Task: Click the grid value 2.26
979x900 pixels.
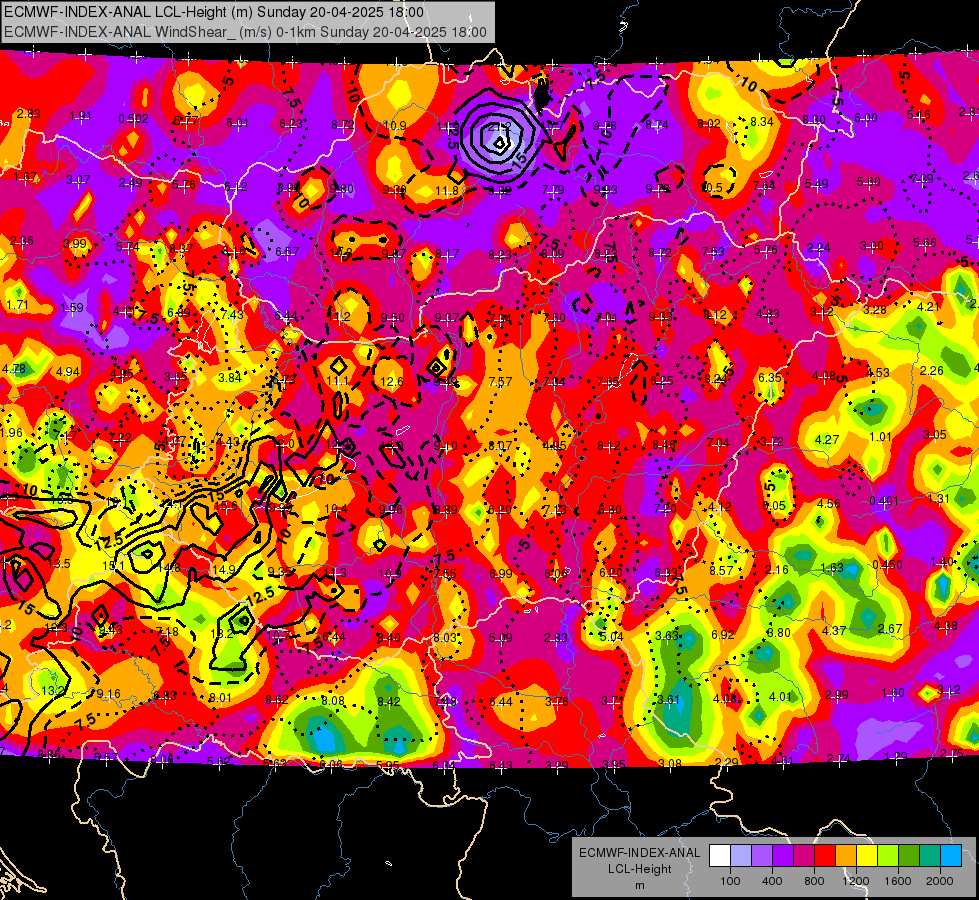Action: click(x=932, y=370)
